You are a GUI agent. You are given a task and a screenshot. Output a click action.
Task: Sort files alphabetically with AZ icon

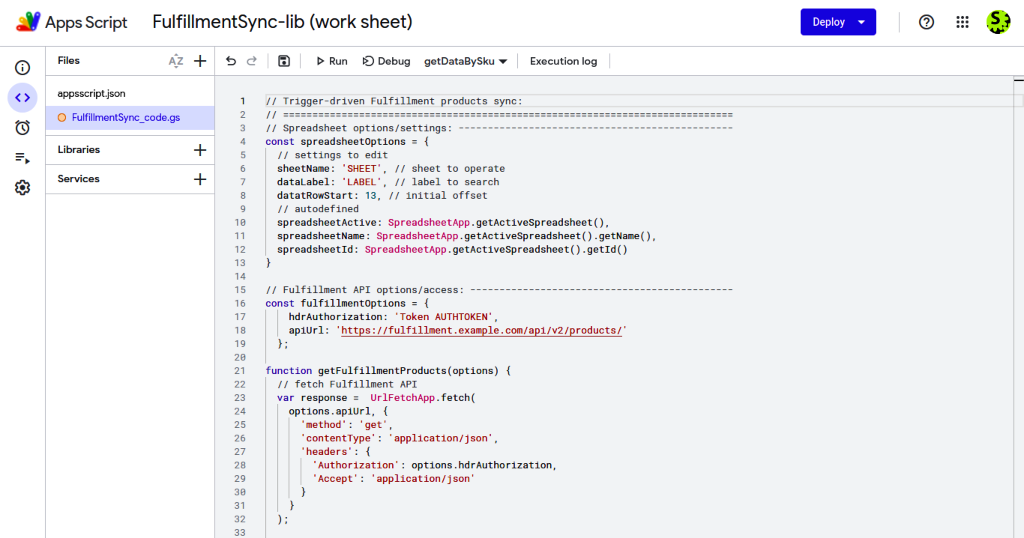coord(176,61)
